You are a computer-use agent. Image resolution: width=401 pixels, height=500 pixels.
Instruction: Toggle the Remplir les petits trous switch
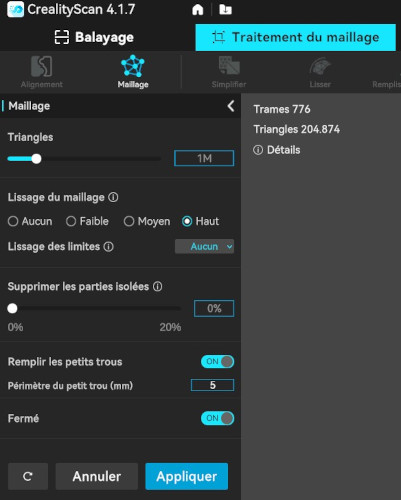(x=217, y=362)
